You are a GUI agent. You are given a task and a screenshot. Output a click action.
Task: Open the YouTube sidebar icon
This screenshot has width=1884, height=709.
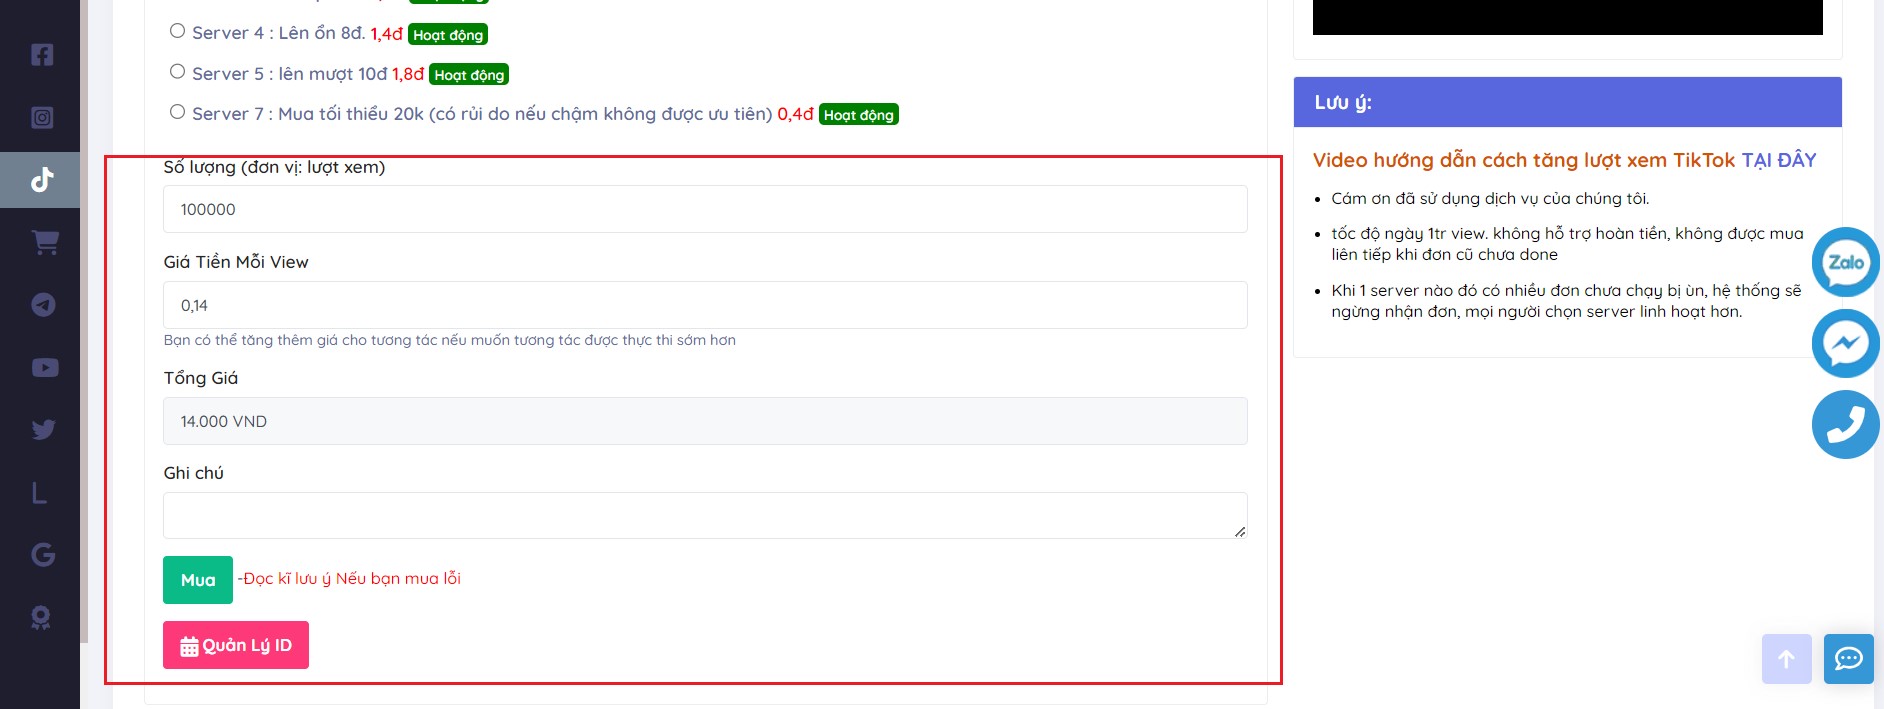(44, 368)
